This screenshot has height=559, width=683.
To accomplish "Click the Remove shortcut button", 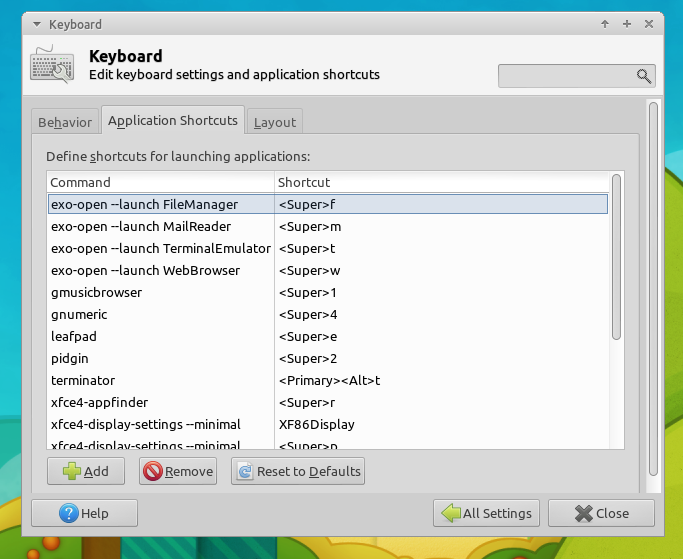I will (178, 471).
